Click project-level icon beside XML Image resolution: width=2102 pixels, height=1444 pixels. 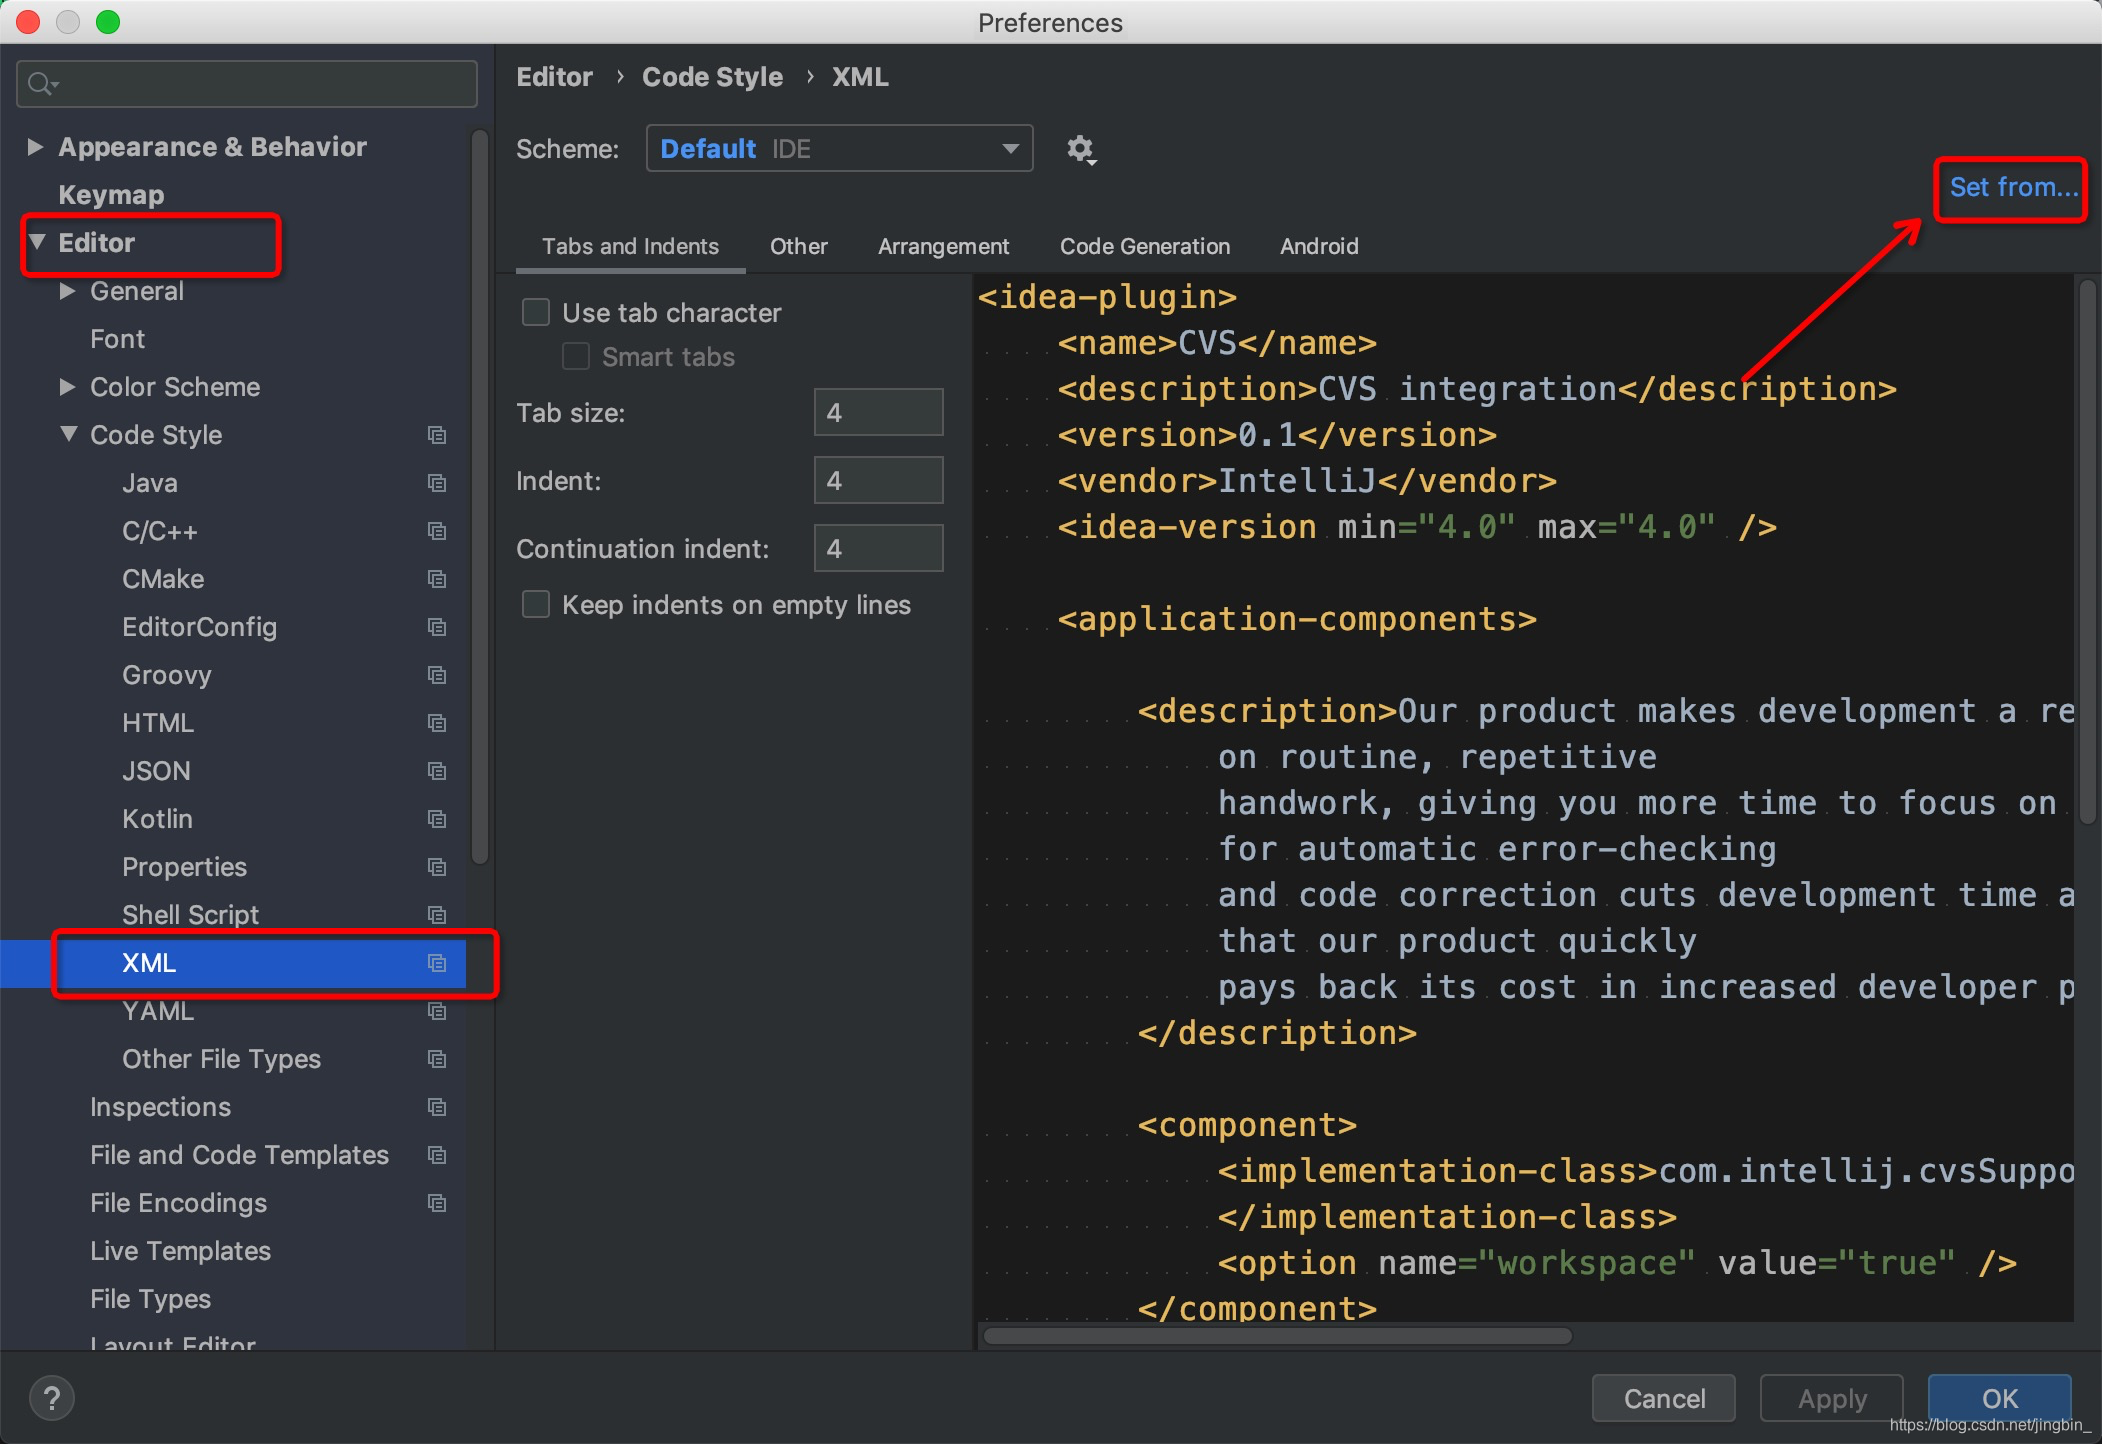pyautogui.click(x=437, y=963)
